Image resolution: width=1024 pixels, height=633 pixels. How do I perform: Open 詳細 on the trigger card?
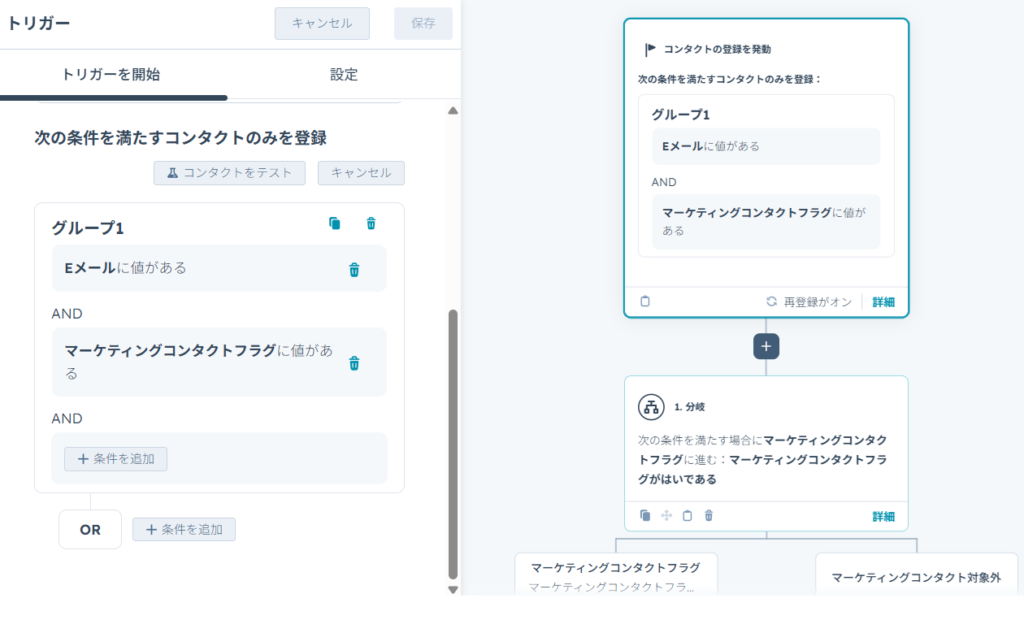pos(883,301)
